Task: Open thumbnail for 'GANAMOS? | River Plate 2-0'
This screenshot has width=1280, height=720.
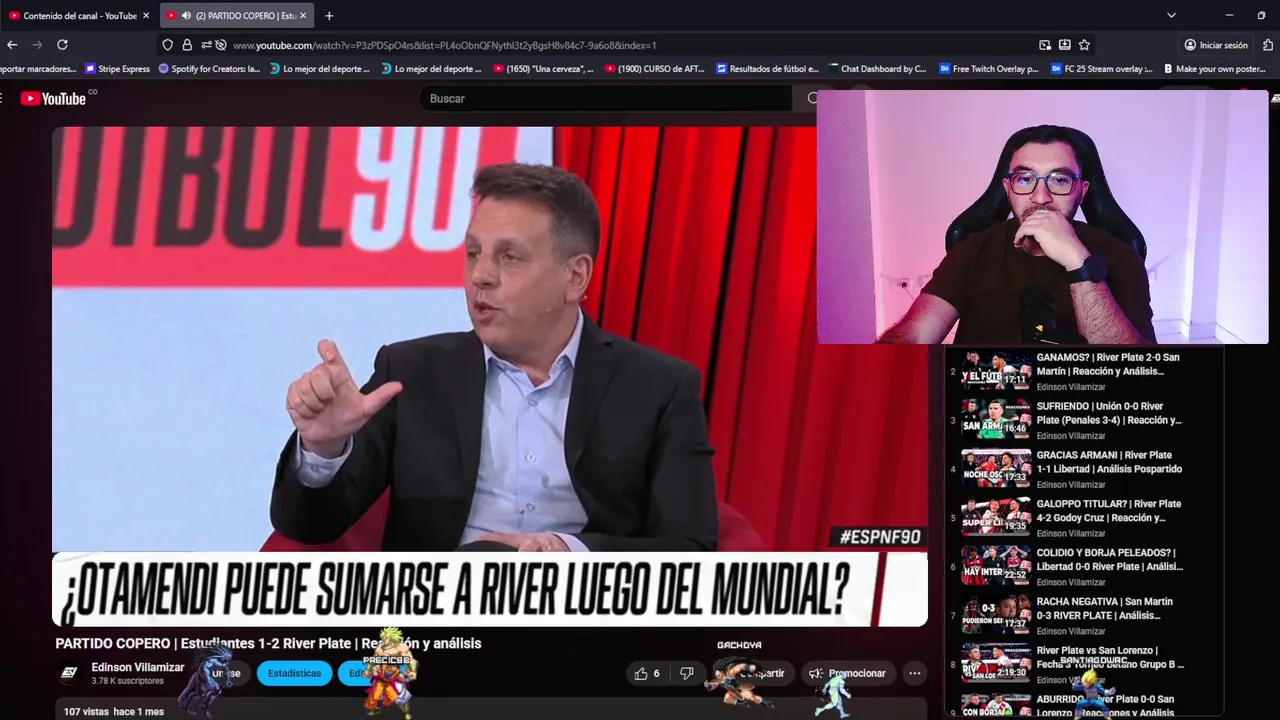Action: (x=996, y=370)
